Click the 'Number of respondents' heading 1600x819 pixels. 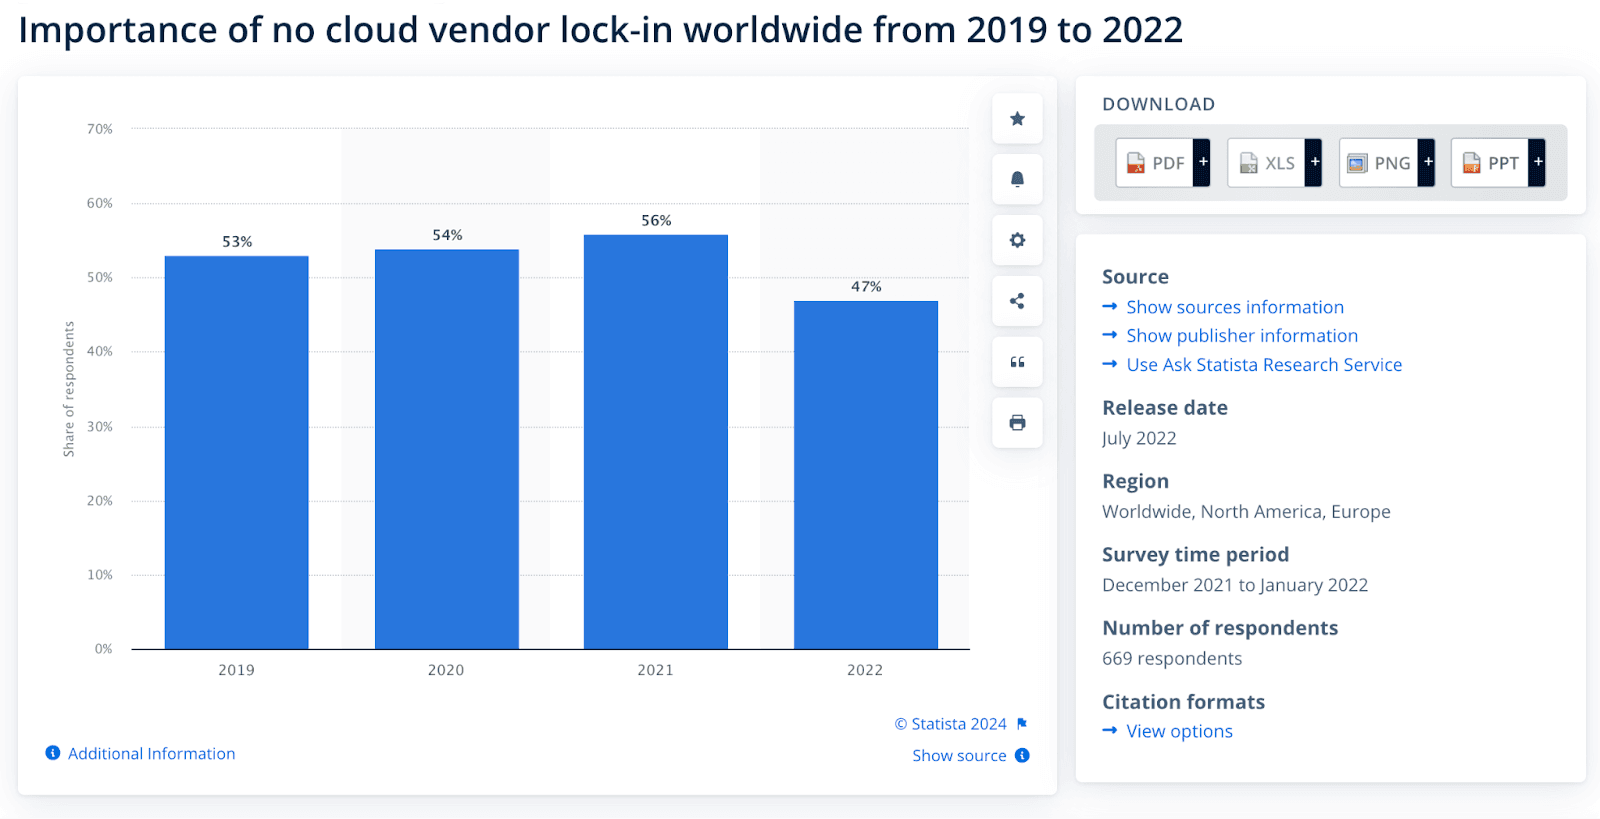[x=1220, y=628]
